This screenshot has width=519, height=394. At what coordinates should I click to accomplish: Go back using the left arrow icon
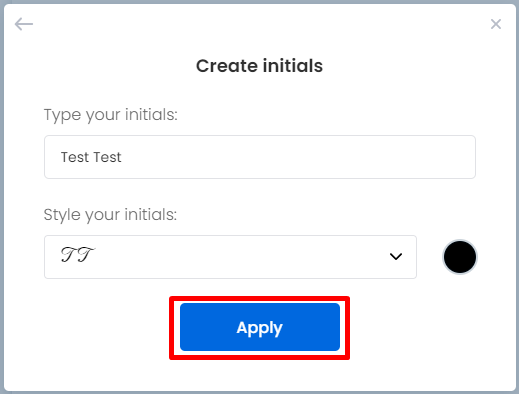click(24, 24)
